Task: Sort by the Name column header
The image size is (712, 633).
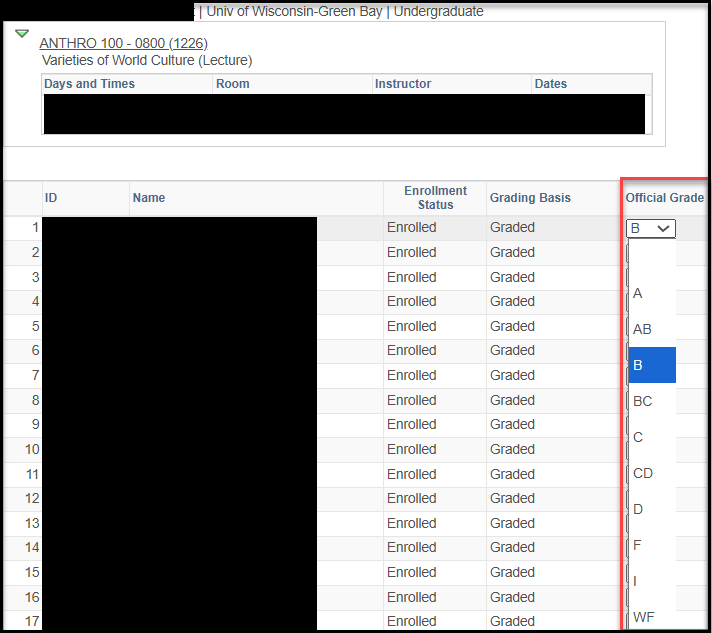Action: coord(149,198)
